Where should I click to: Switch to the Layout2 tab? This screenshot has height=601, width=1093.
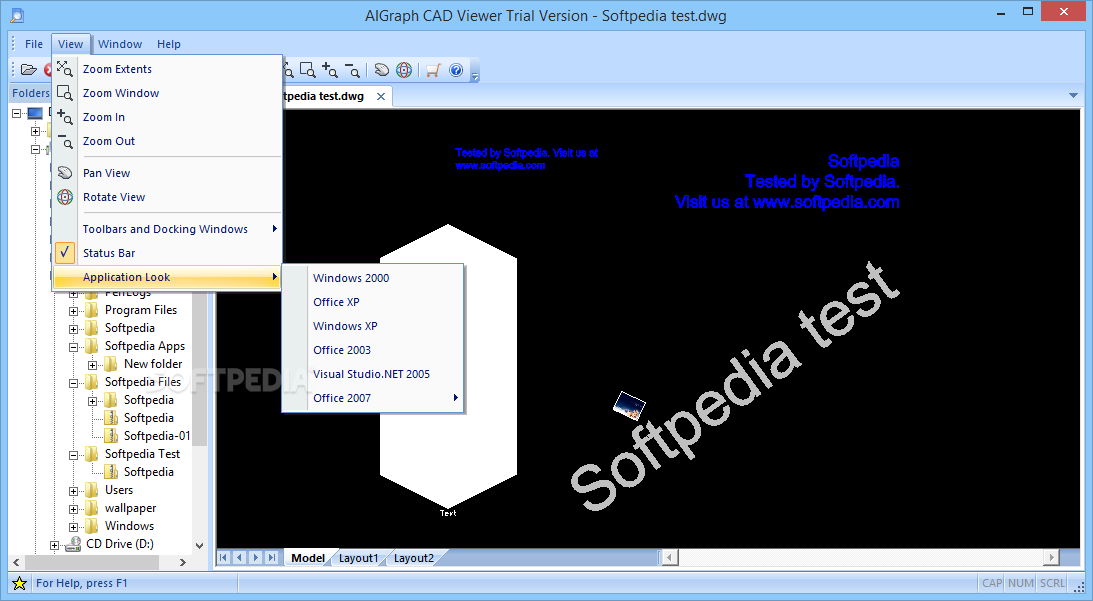pyautogui.click(x=413, y=558)
